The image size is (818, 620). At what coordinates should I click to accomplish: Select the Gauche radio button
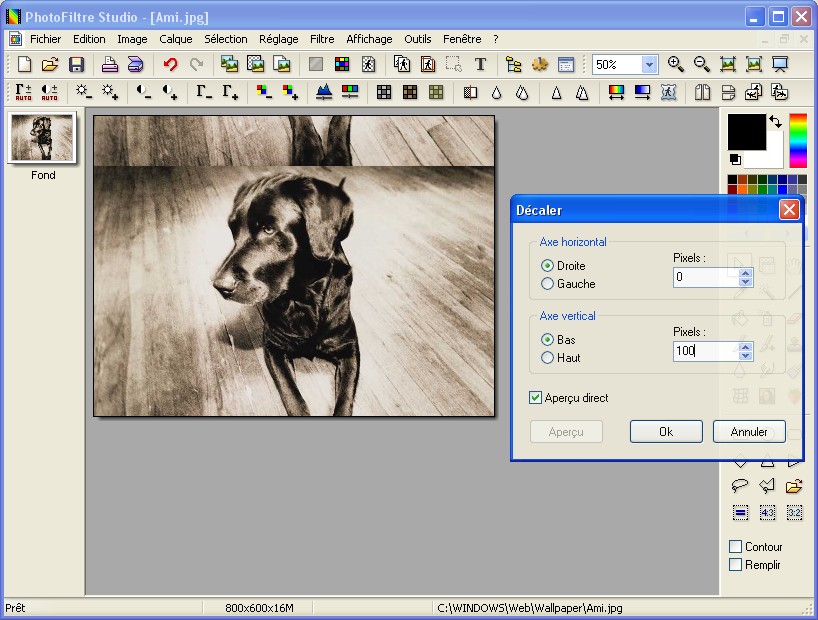tap(547, 284)
